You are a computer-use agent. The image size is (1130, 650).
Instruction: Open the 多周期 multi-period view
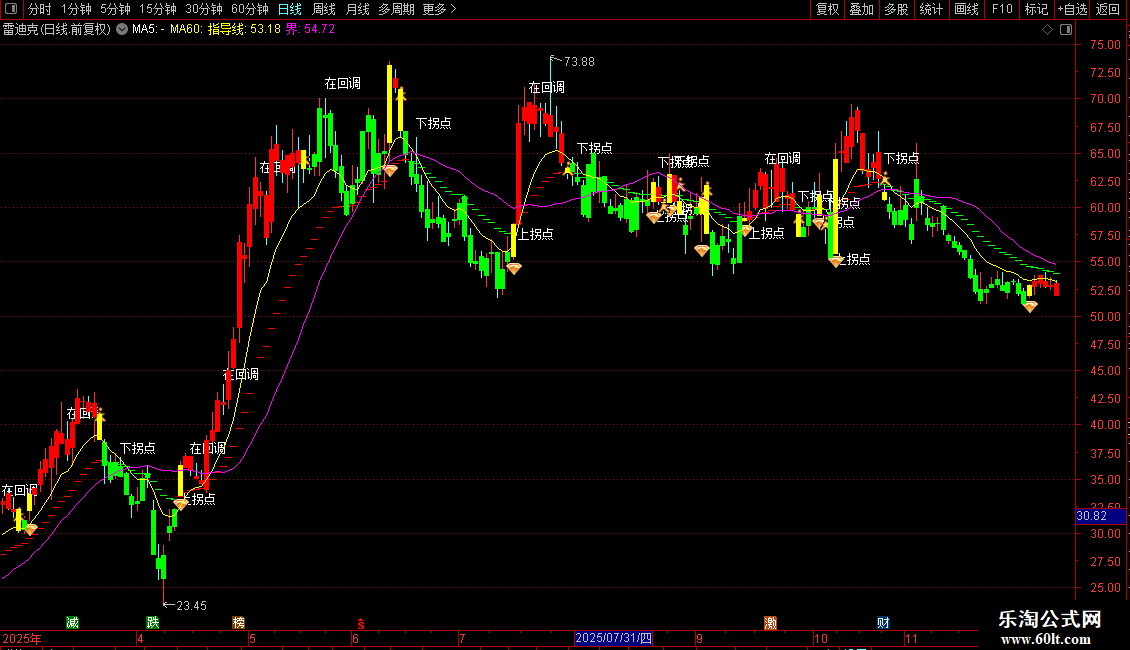pos(396,9)
